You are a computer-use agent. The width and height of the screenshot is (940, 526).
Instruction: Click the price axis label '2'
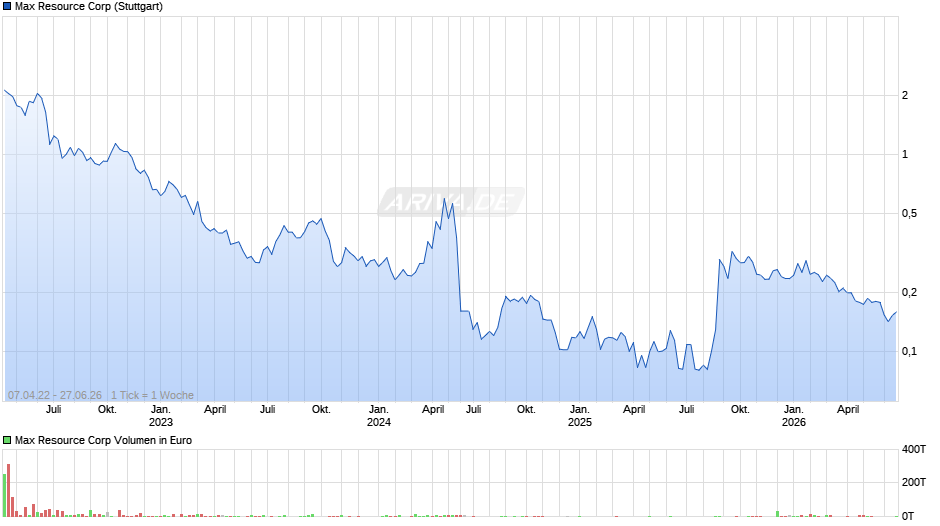(x=905, y=95)
